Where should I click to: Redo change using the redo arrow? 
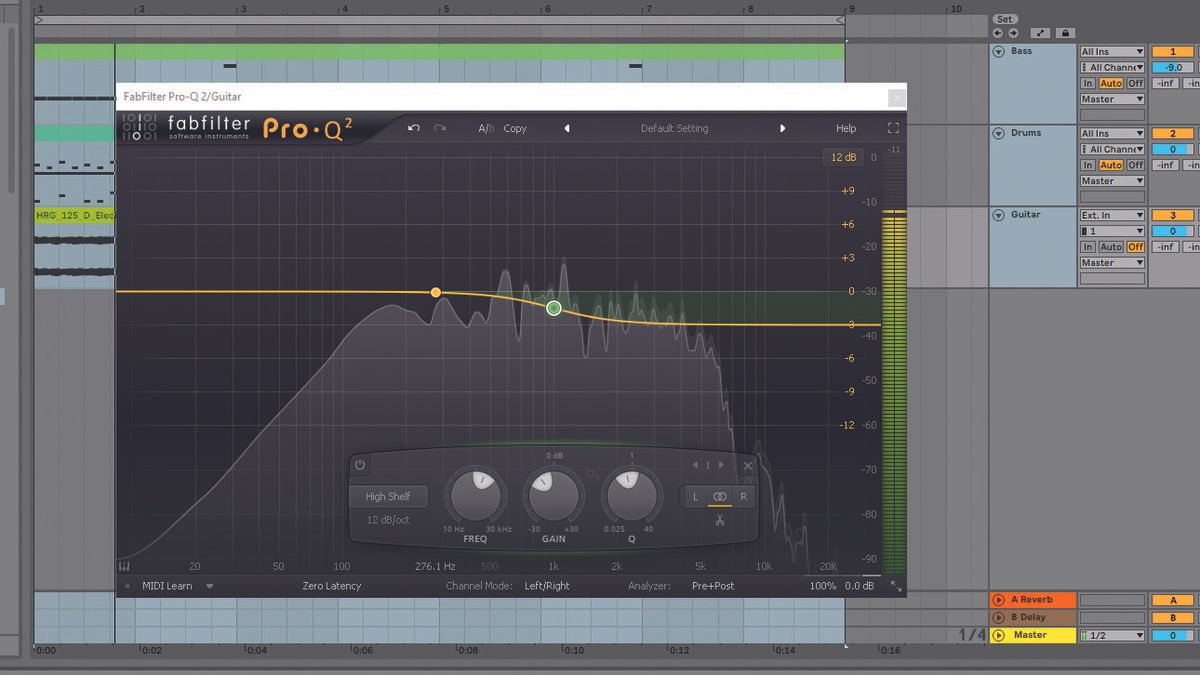coord(438,128)
